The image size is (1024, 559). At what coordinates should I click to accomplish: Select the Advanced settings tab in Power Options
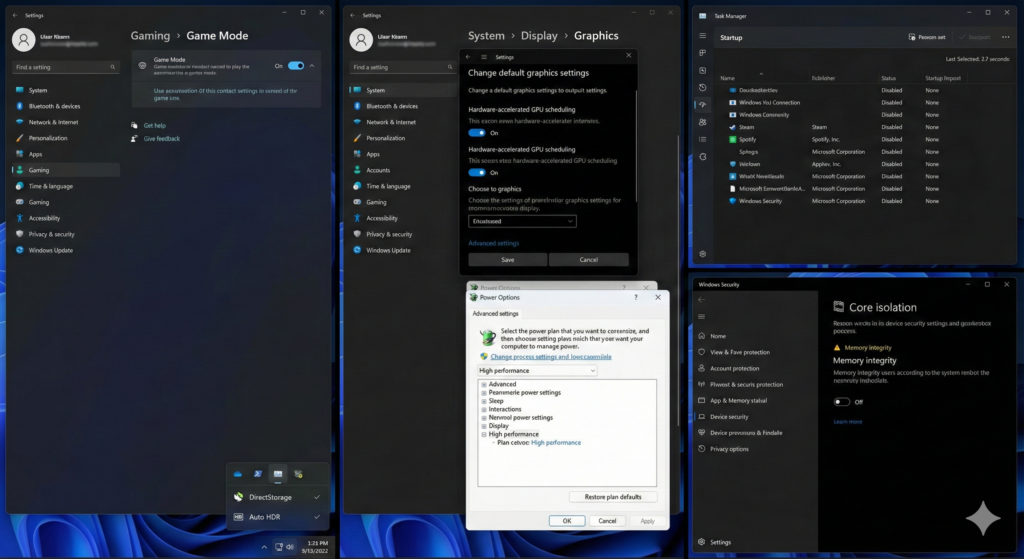[495, 313]
